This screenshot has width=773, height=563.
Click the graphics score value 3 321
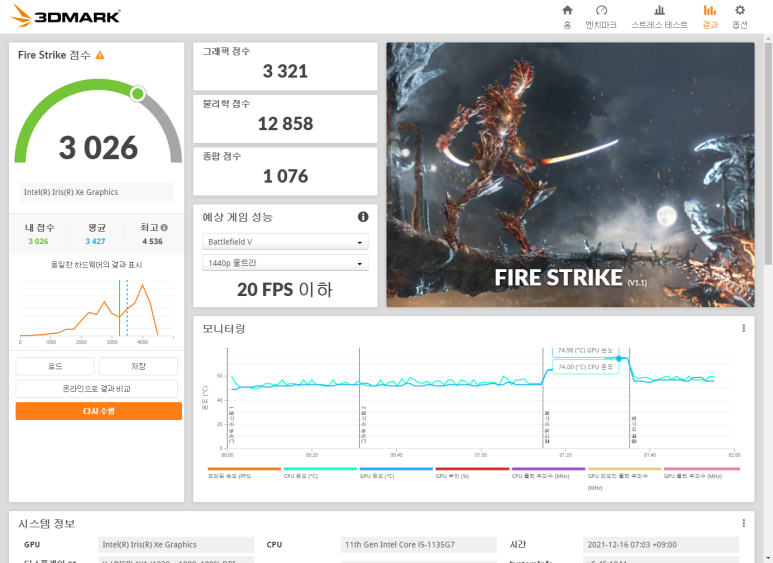point(285,71)
